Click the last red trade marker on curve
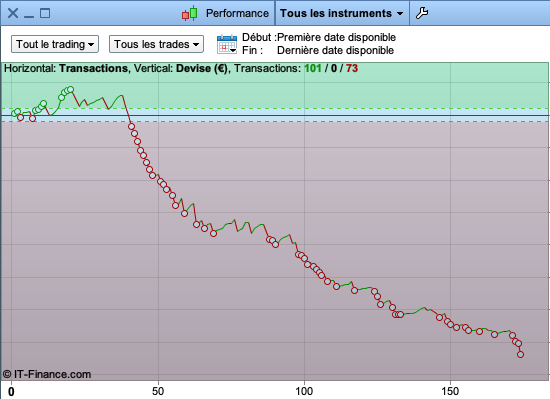This screenshot has width=550, height=399. click(x=520, y=354)
